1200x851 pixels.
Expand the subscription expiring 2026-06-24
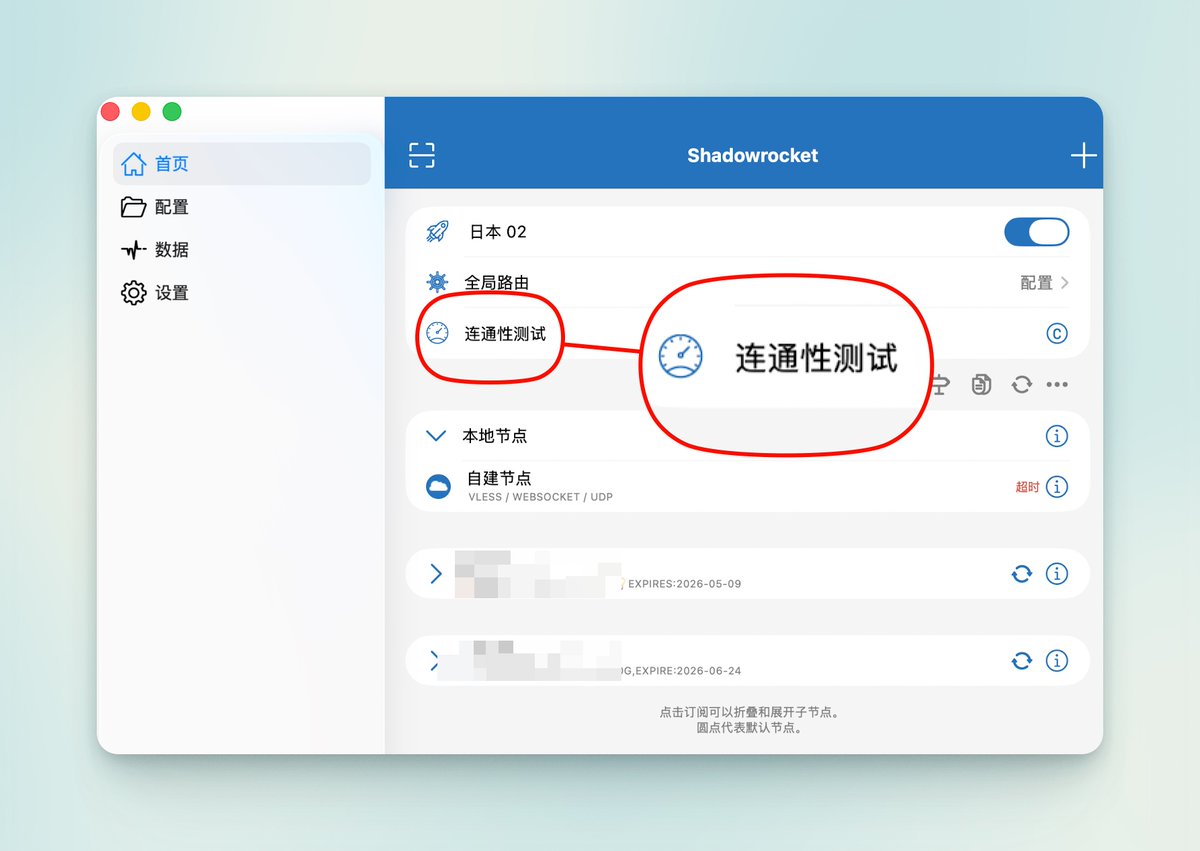[x=434, y=661]
